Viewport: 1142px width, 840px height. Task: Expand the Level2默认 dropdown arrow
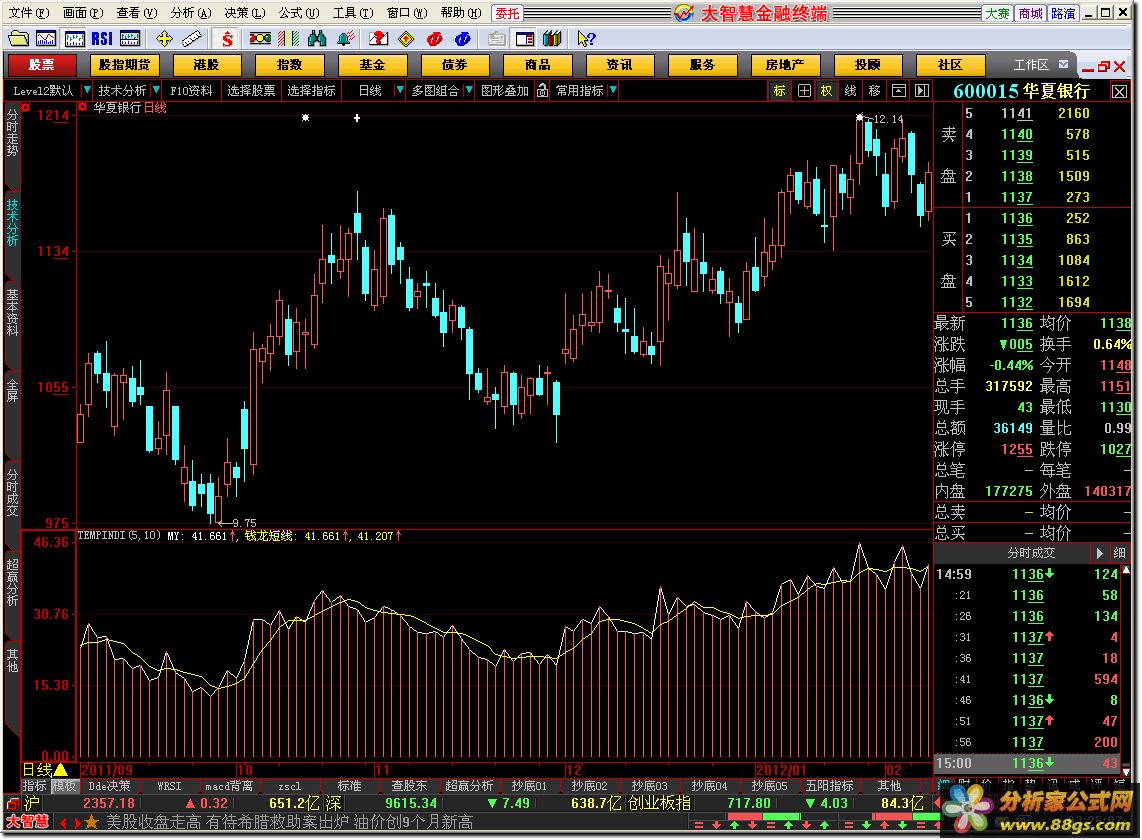coord(87,90)
